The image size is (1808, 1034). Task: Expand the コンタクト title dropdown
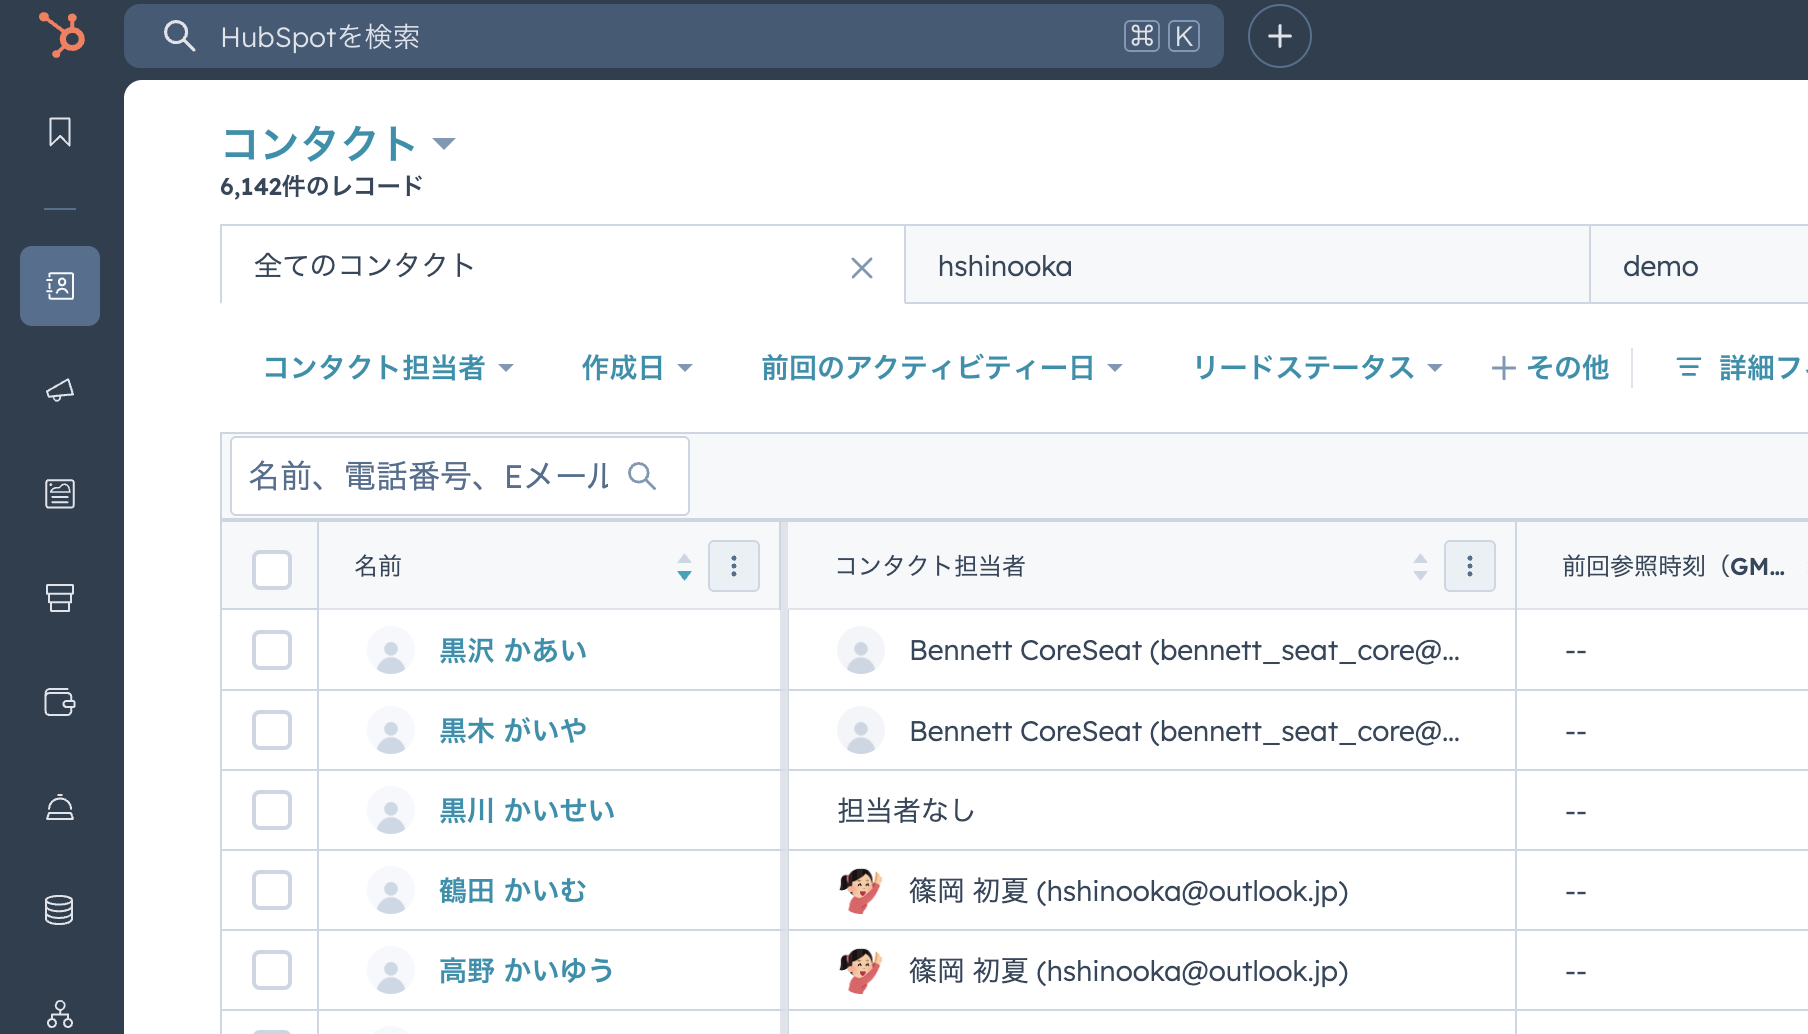(x=444, y=144)
